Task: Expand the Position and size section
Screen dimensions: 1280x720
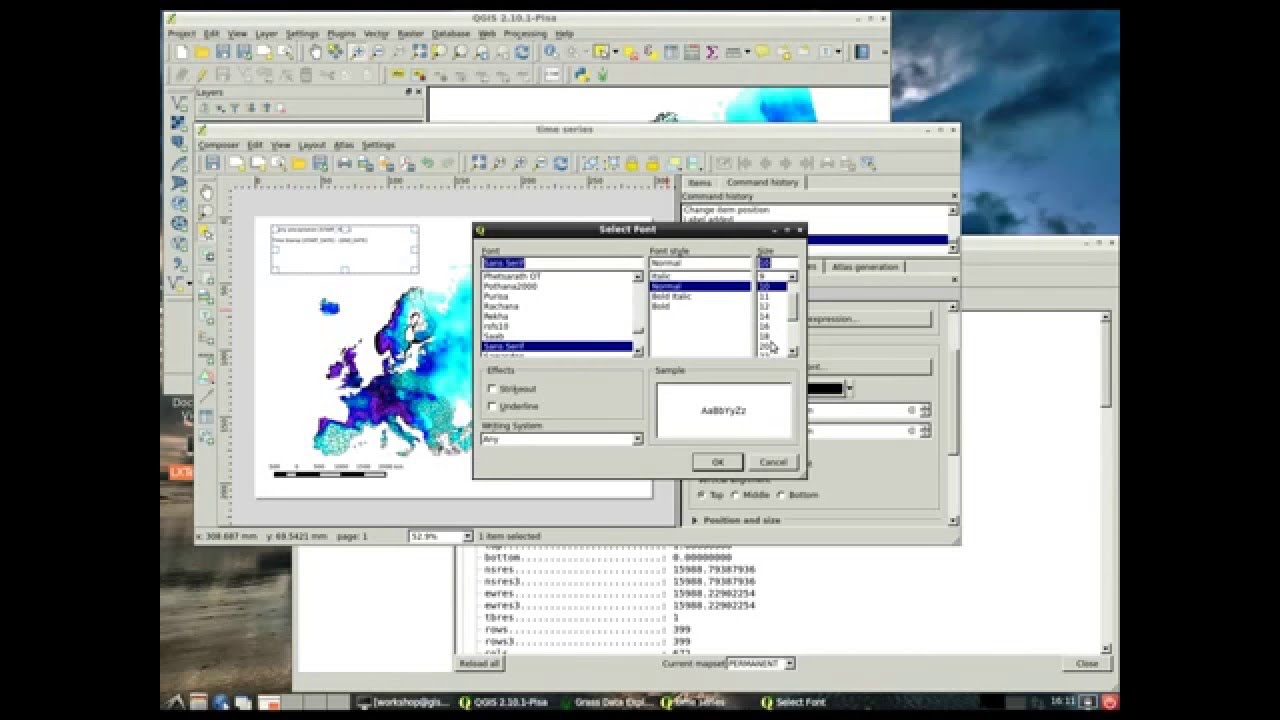Action: 696,521
